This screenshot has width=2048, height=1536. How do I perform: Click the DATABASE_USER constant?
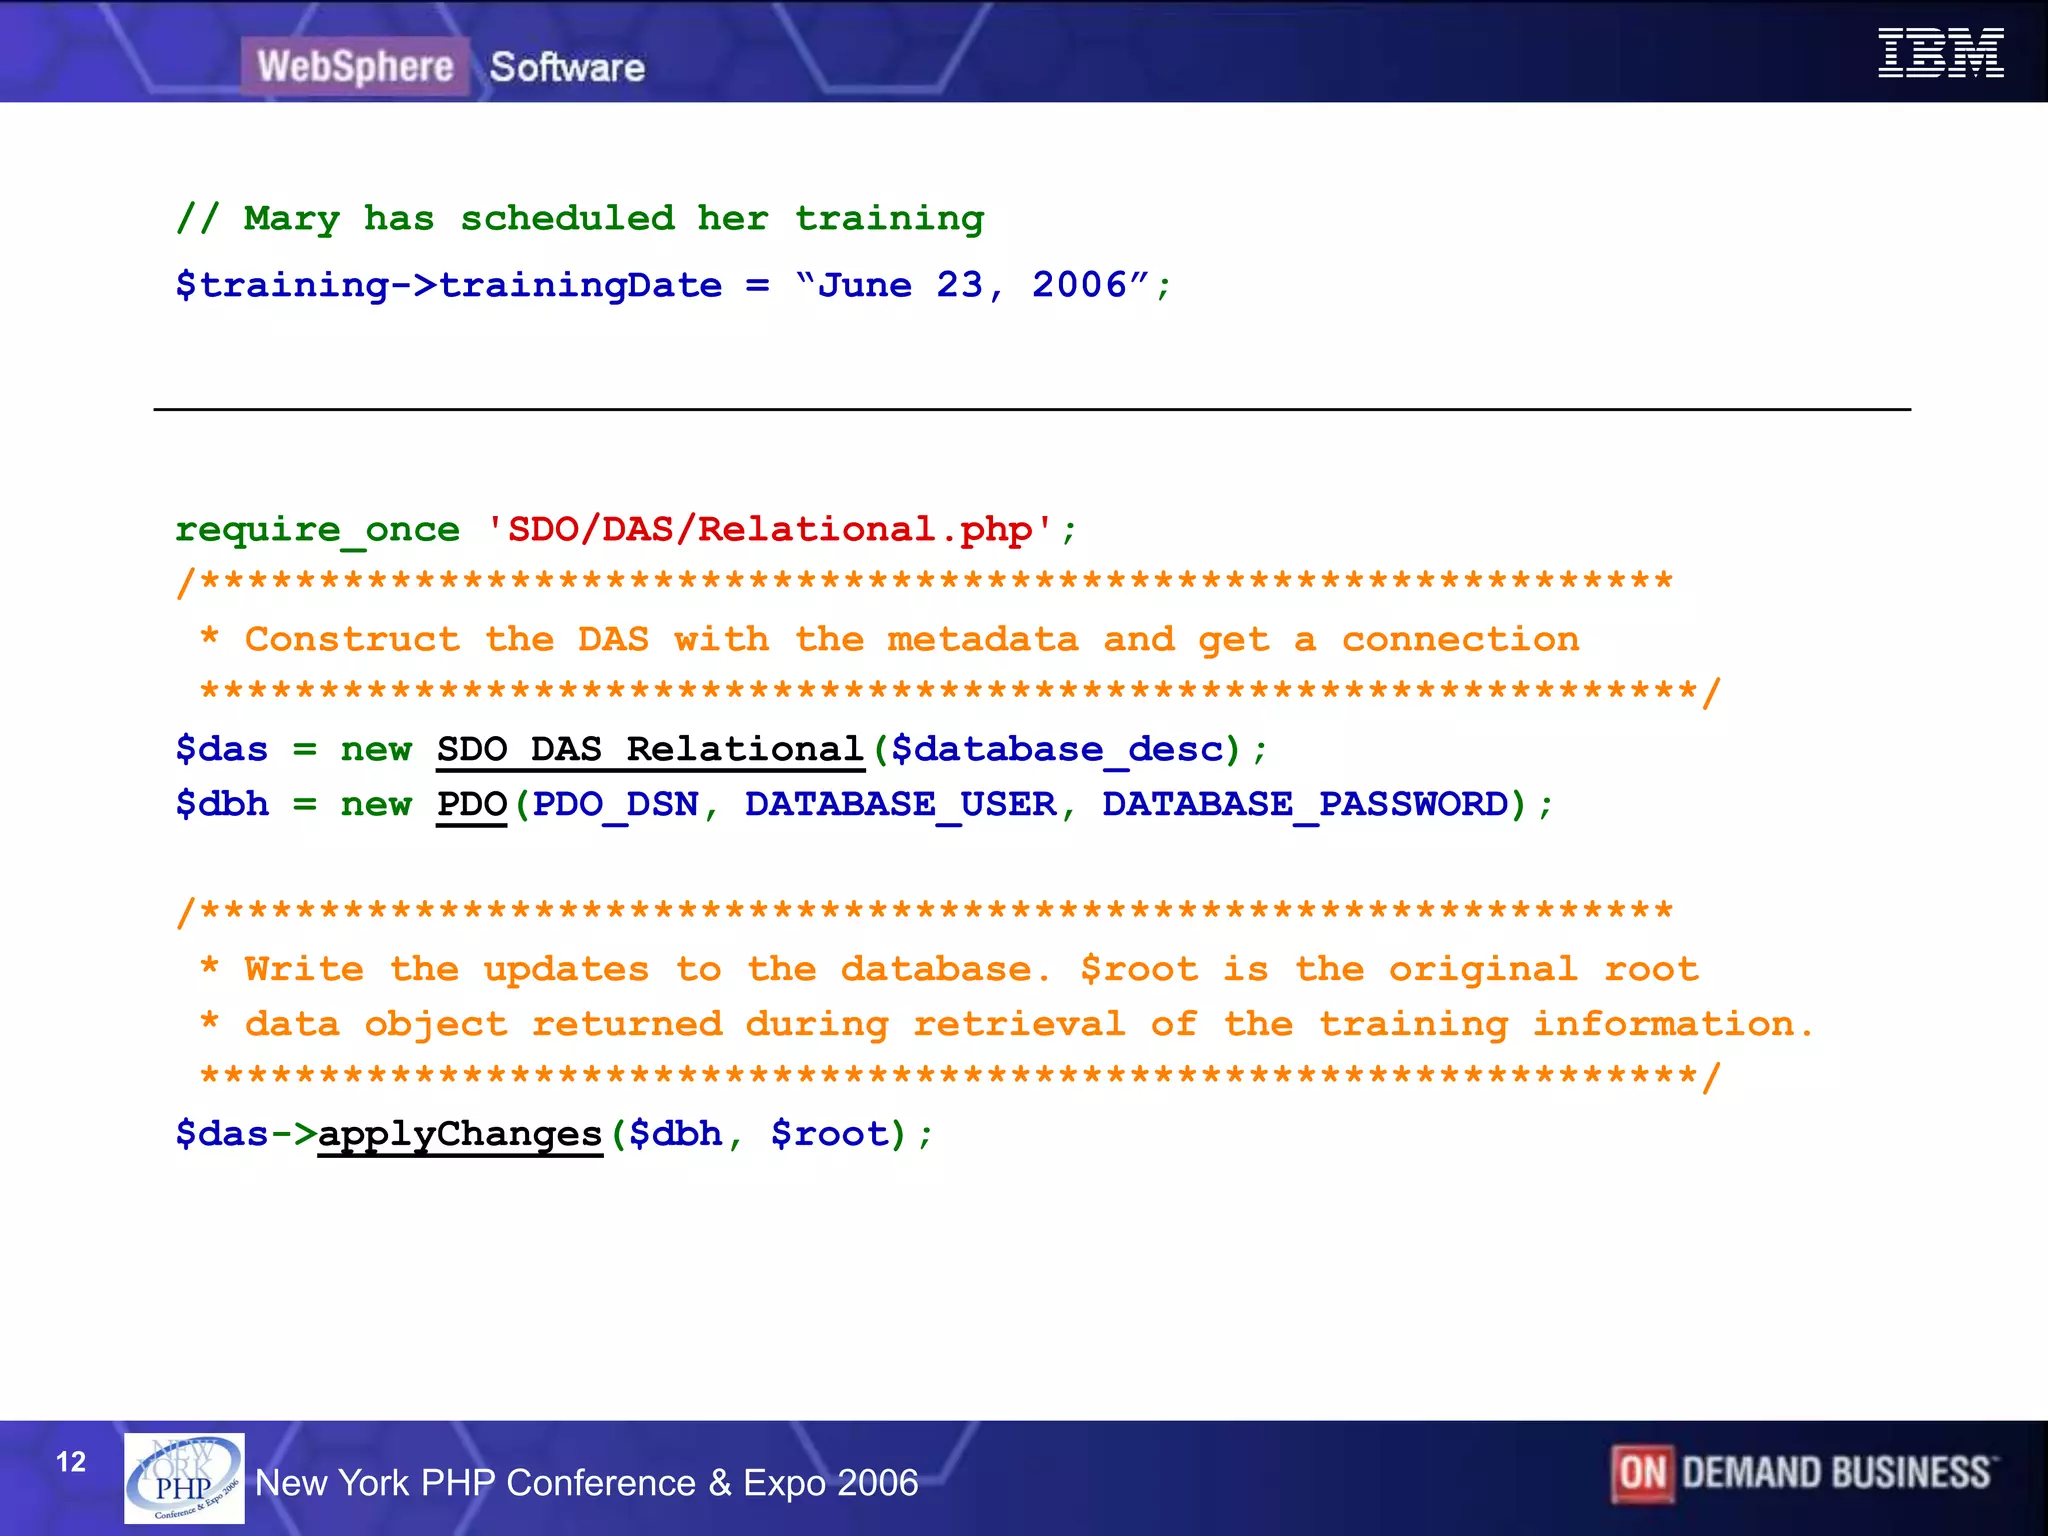901,805
